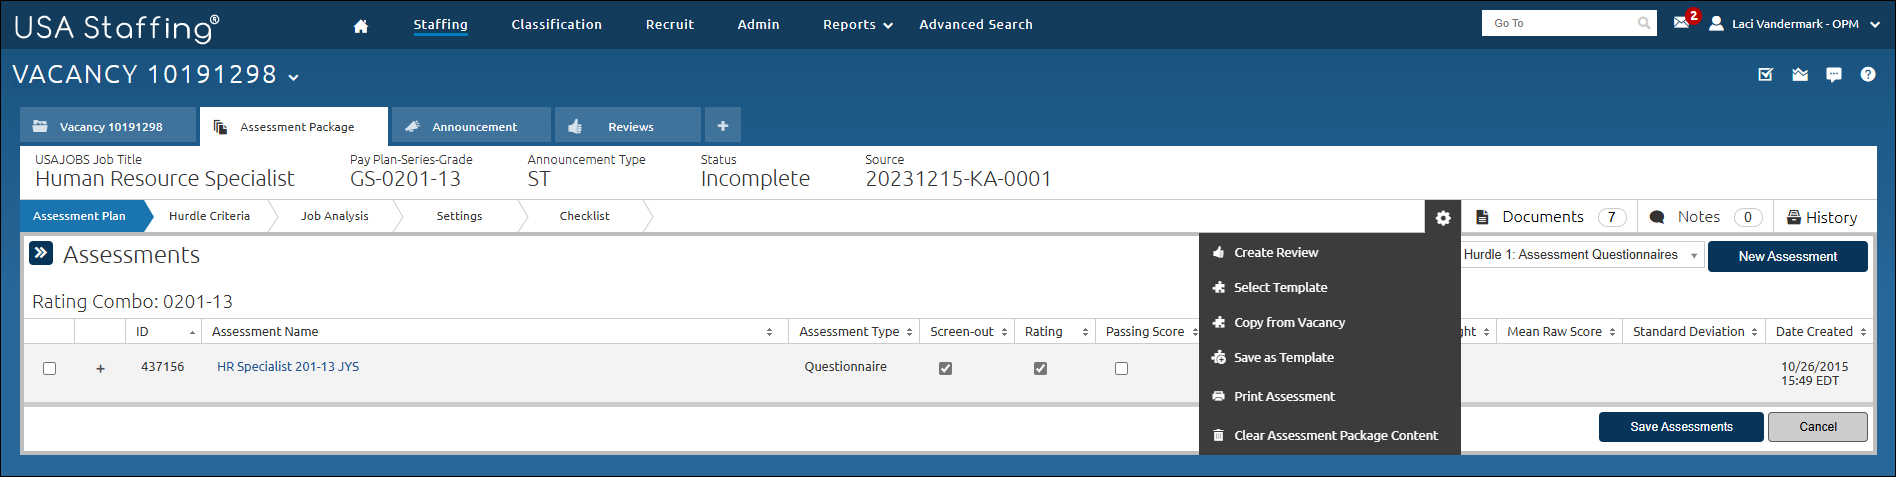1896x477 pixels.
Task: Expand the Reports dropdown menu
Action: click(x=857, y=25)
